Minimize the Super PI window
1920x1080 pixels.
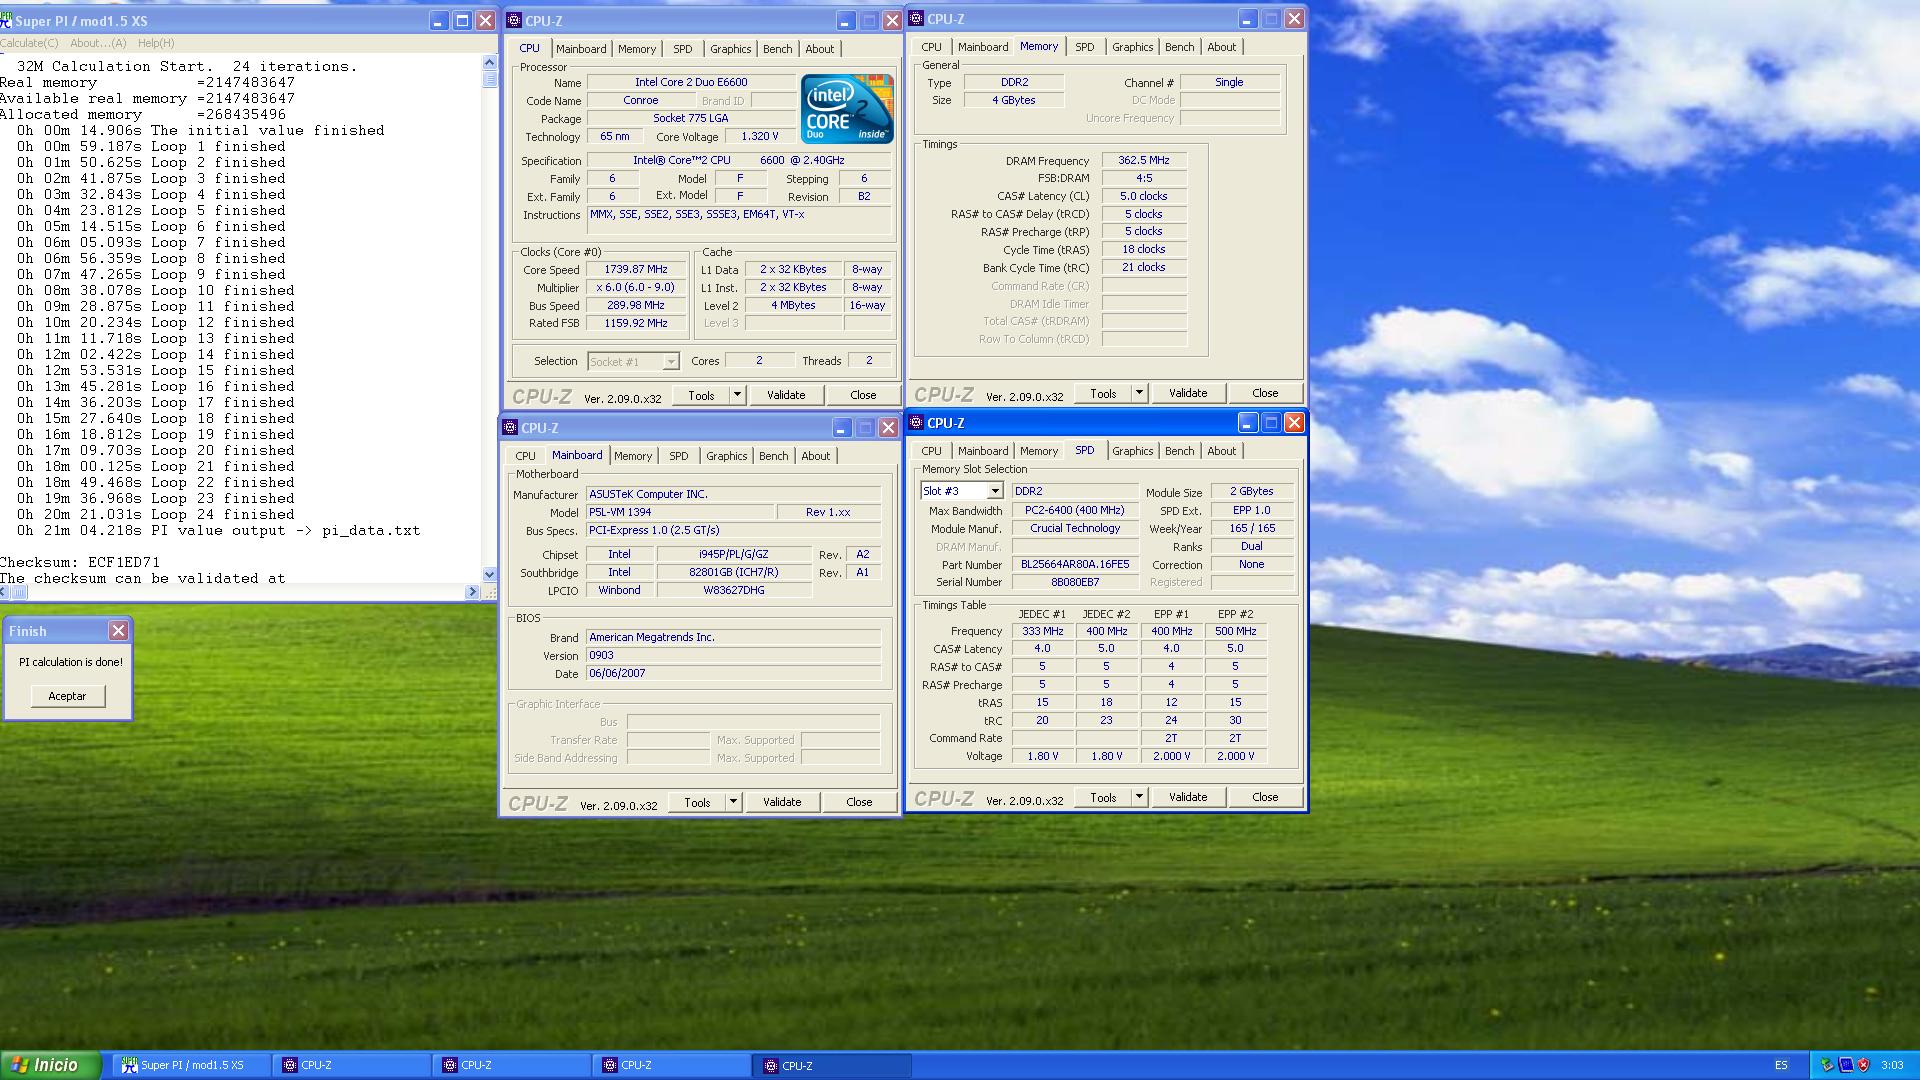click(x=439, y=20)
